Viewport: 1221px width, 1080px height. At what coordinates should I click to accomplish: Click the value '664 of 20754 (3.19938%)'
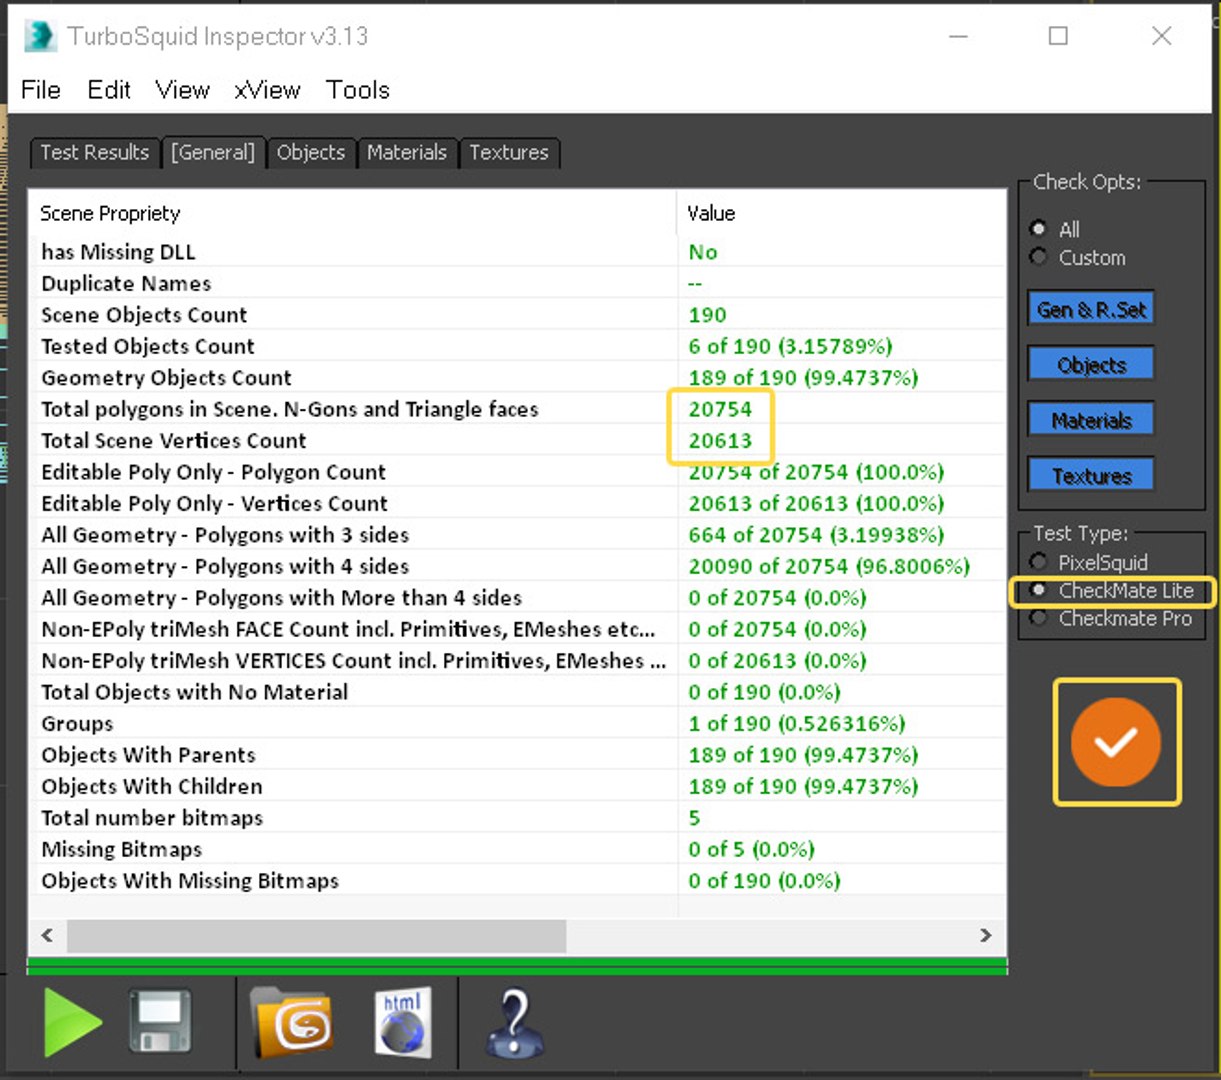point(815,535)
